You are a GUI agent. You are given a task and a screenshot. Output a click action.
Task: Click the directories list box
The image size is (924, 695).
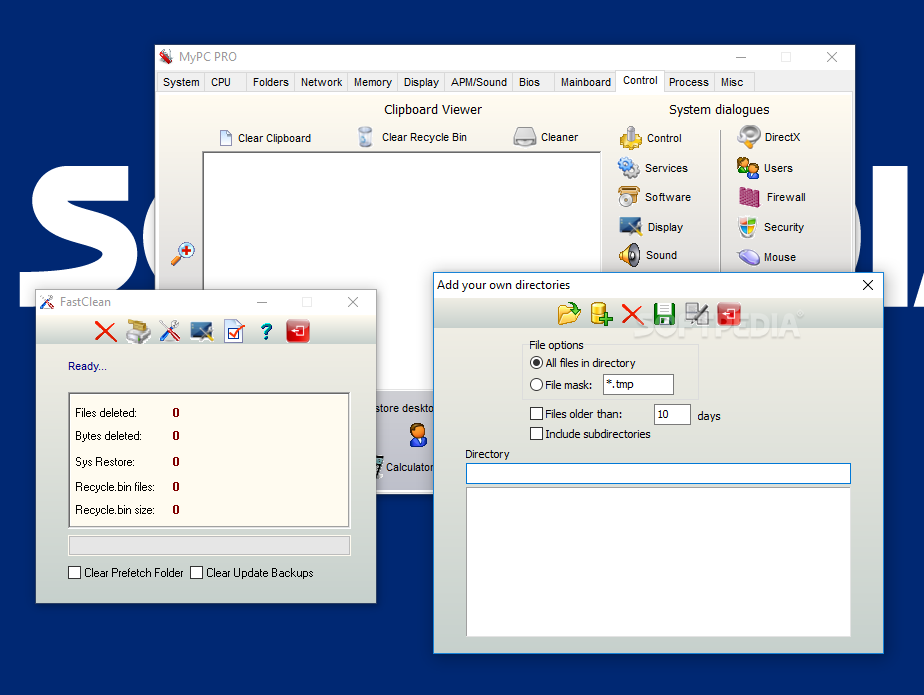pyautogui.click(x=658, y=562)
